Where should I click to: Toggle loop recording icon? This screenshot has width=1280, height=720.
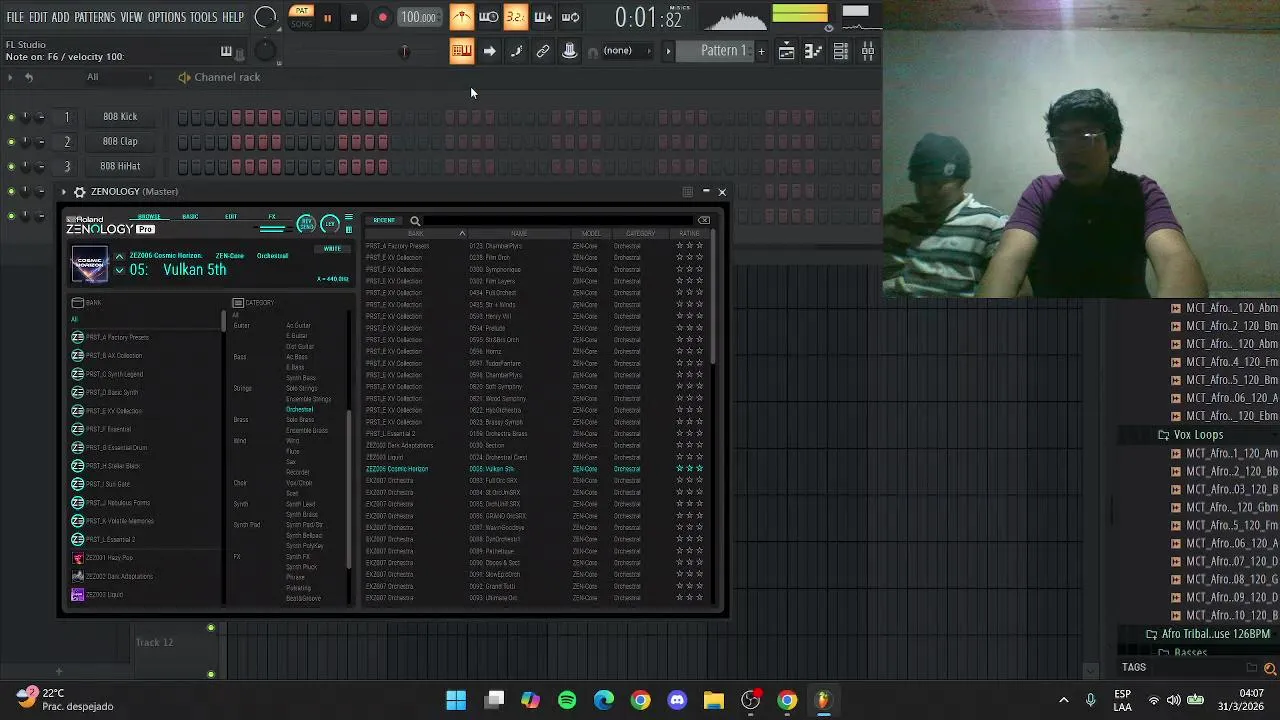570,17
